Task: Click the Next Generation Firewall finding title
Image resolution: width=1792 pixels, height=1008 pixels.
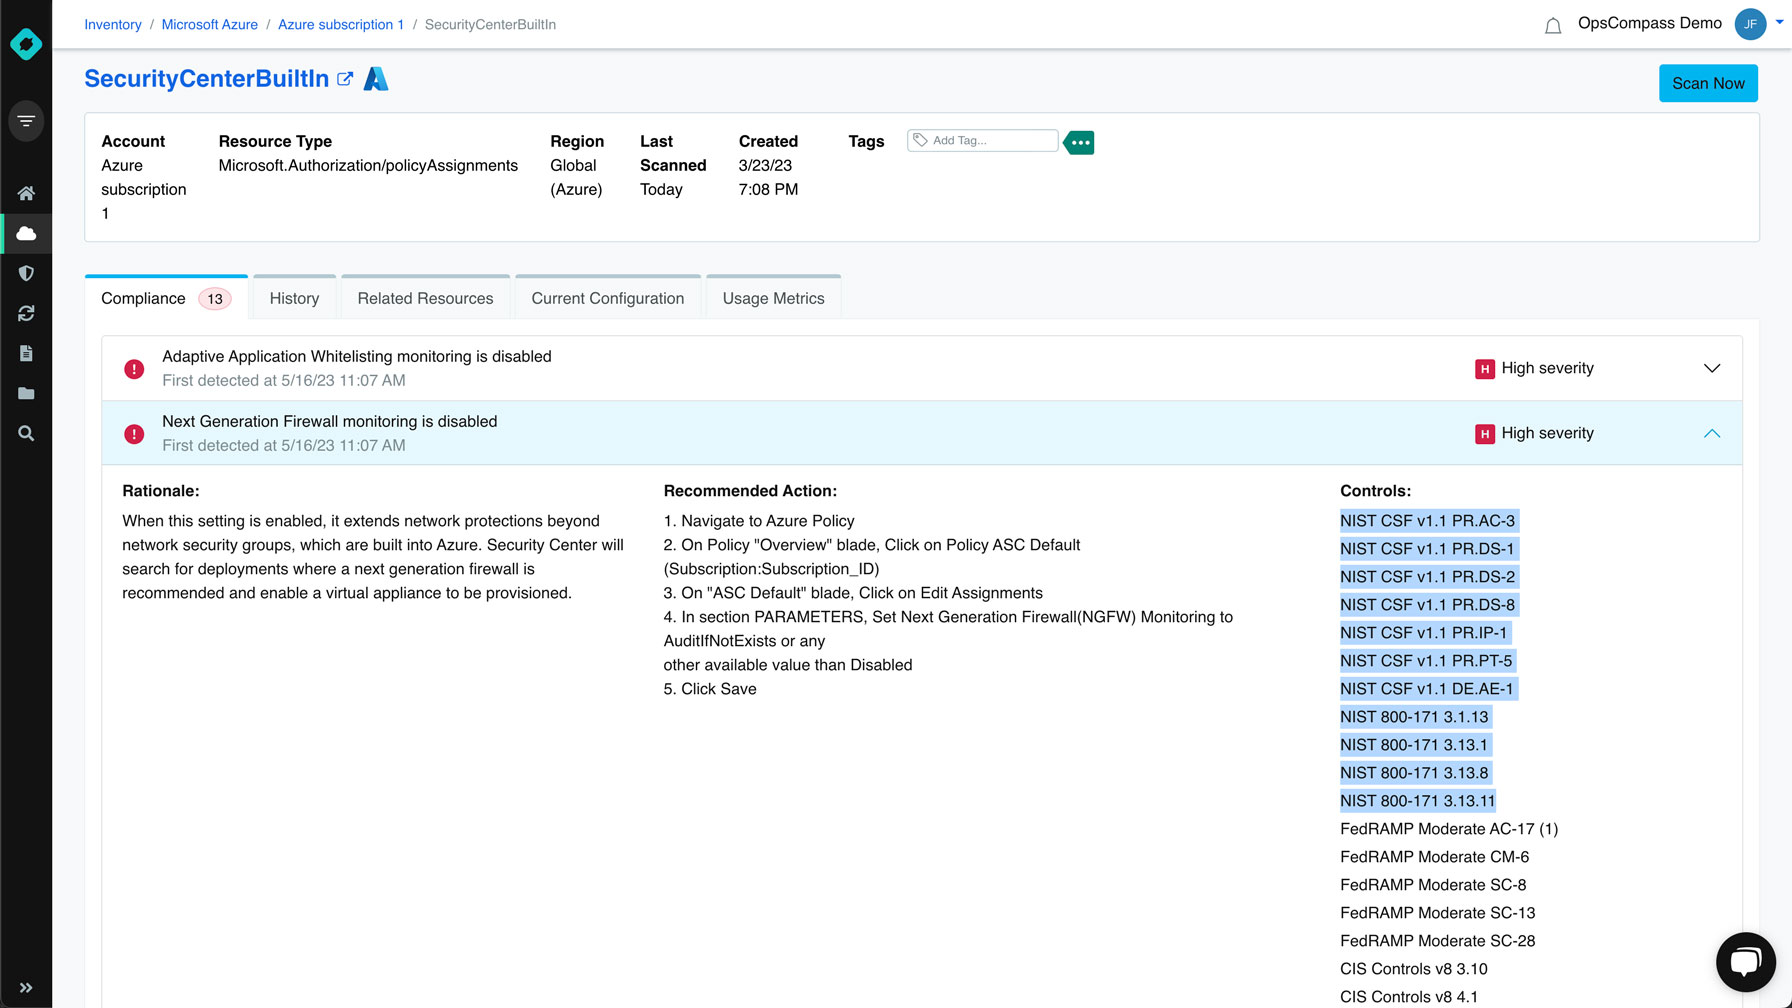Action: pos(330,422)
